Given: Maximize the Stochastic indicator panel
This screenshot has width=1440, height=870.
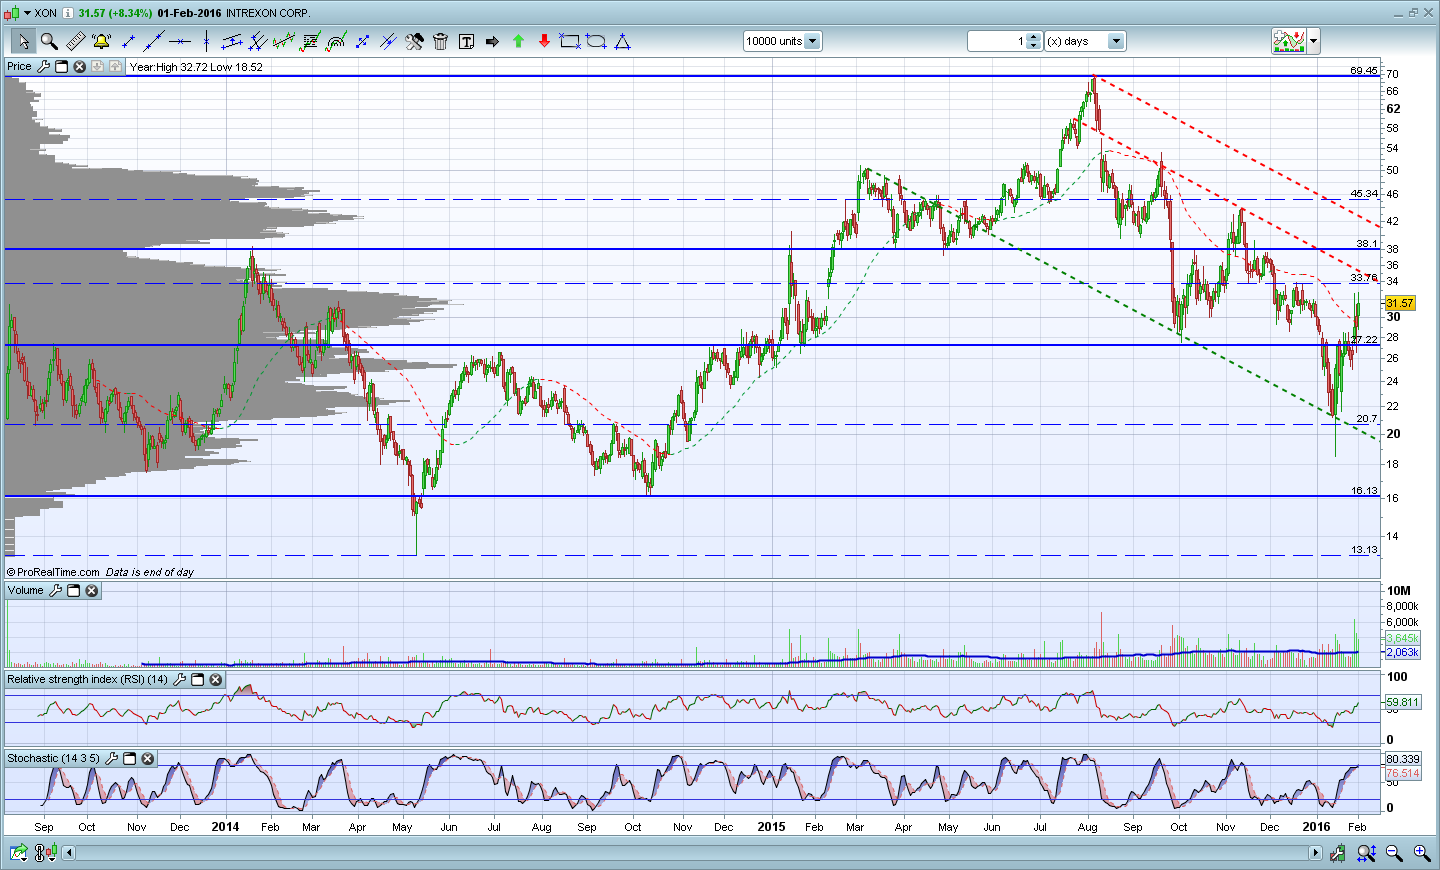Looking at the screenshot, I should 129,759.
